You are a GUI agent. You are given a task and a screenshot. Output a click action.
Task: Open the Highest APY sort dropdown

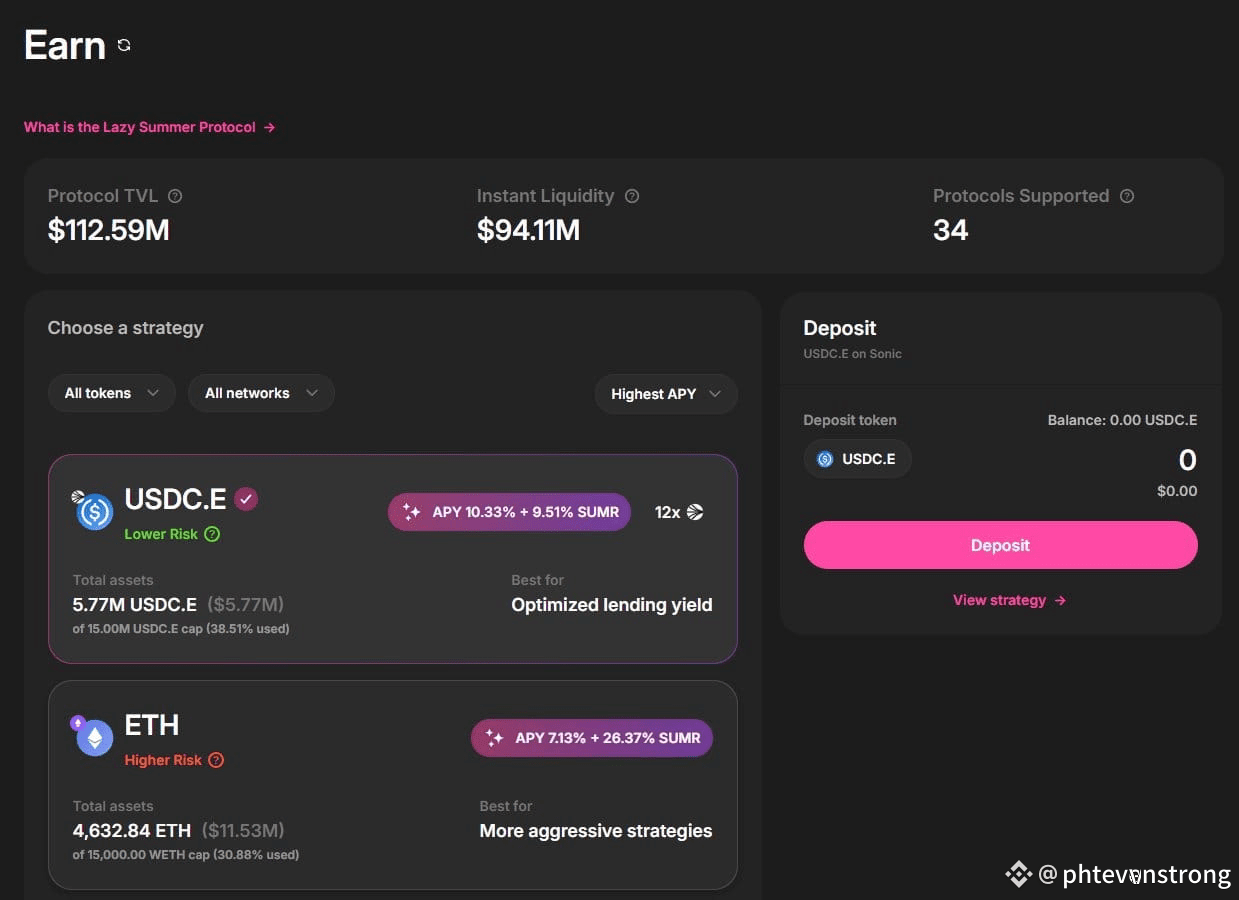[x=666, y=394]
